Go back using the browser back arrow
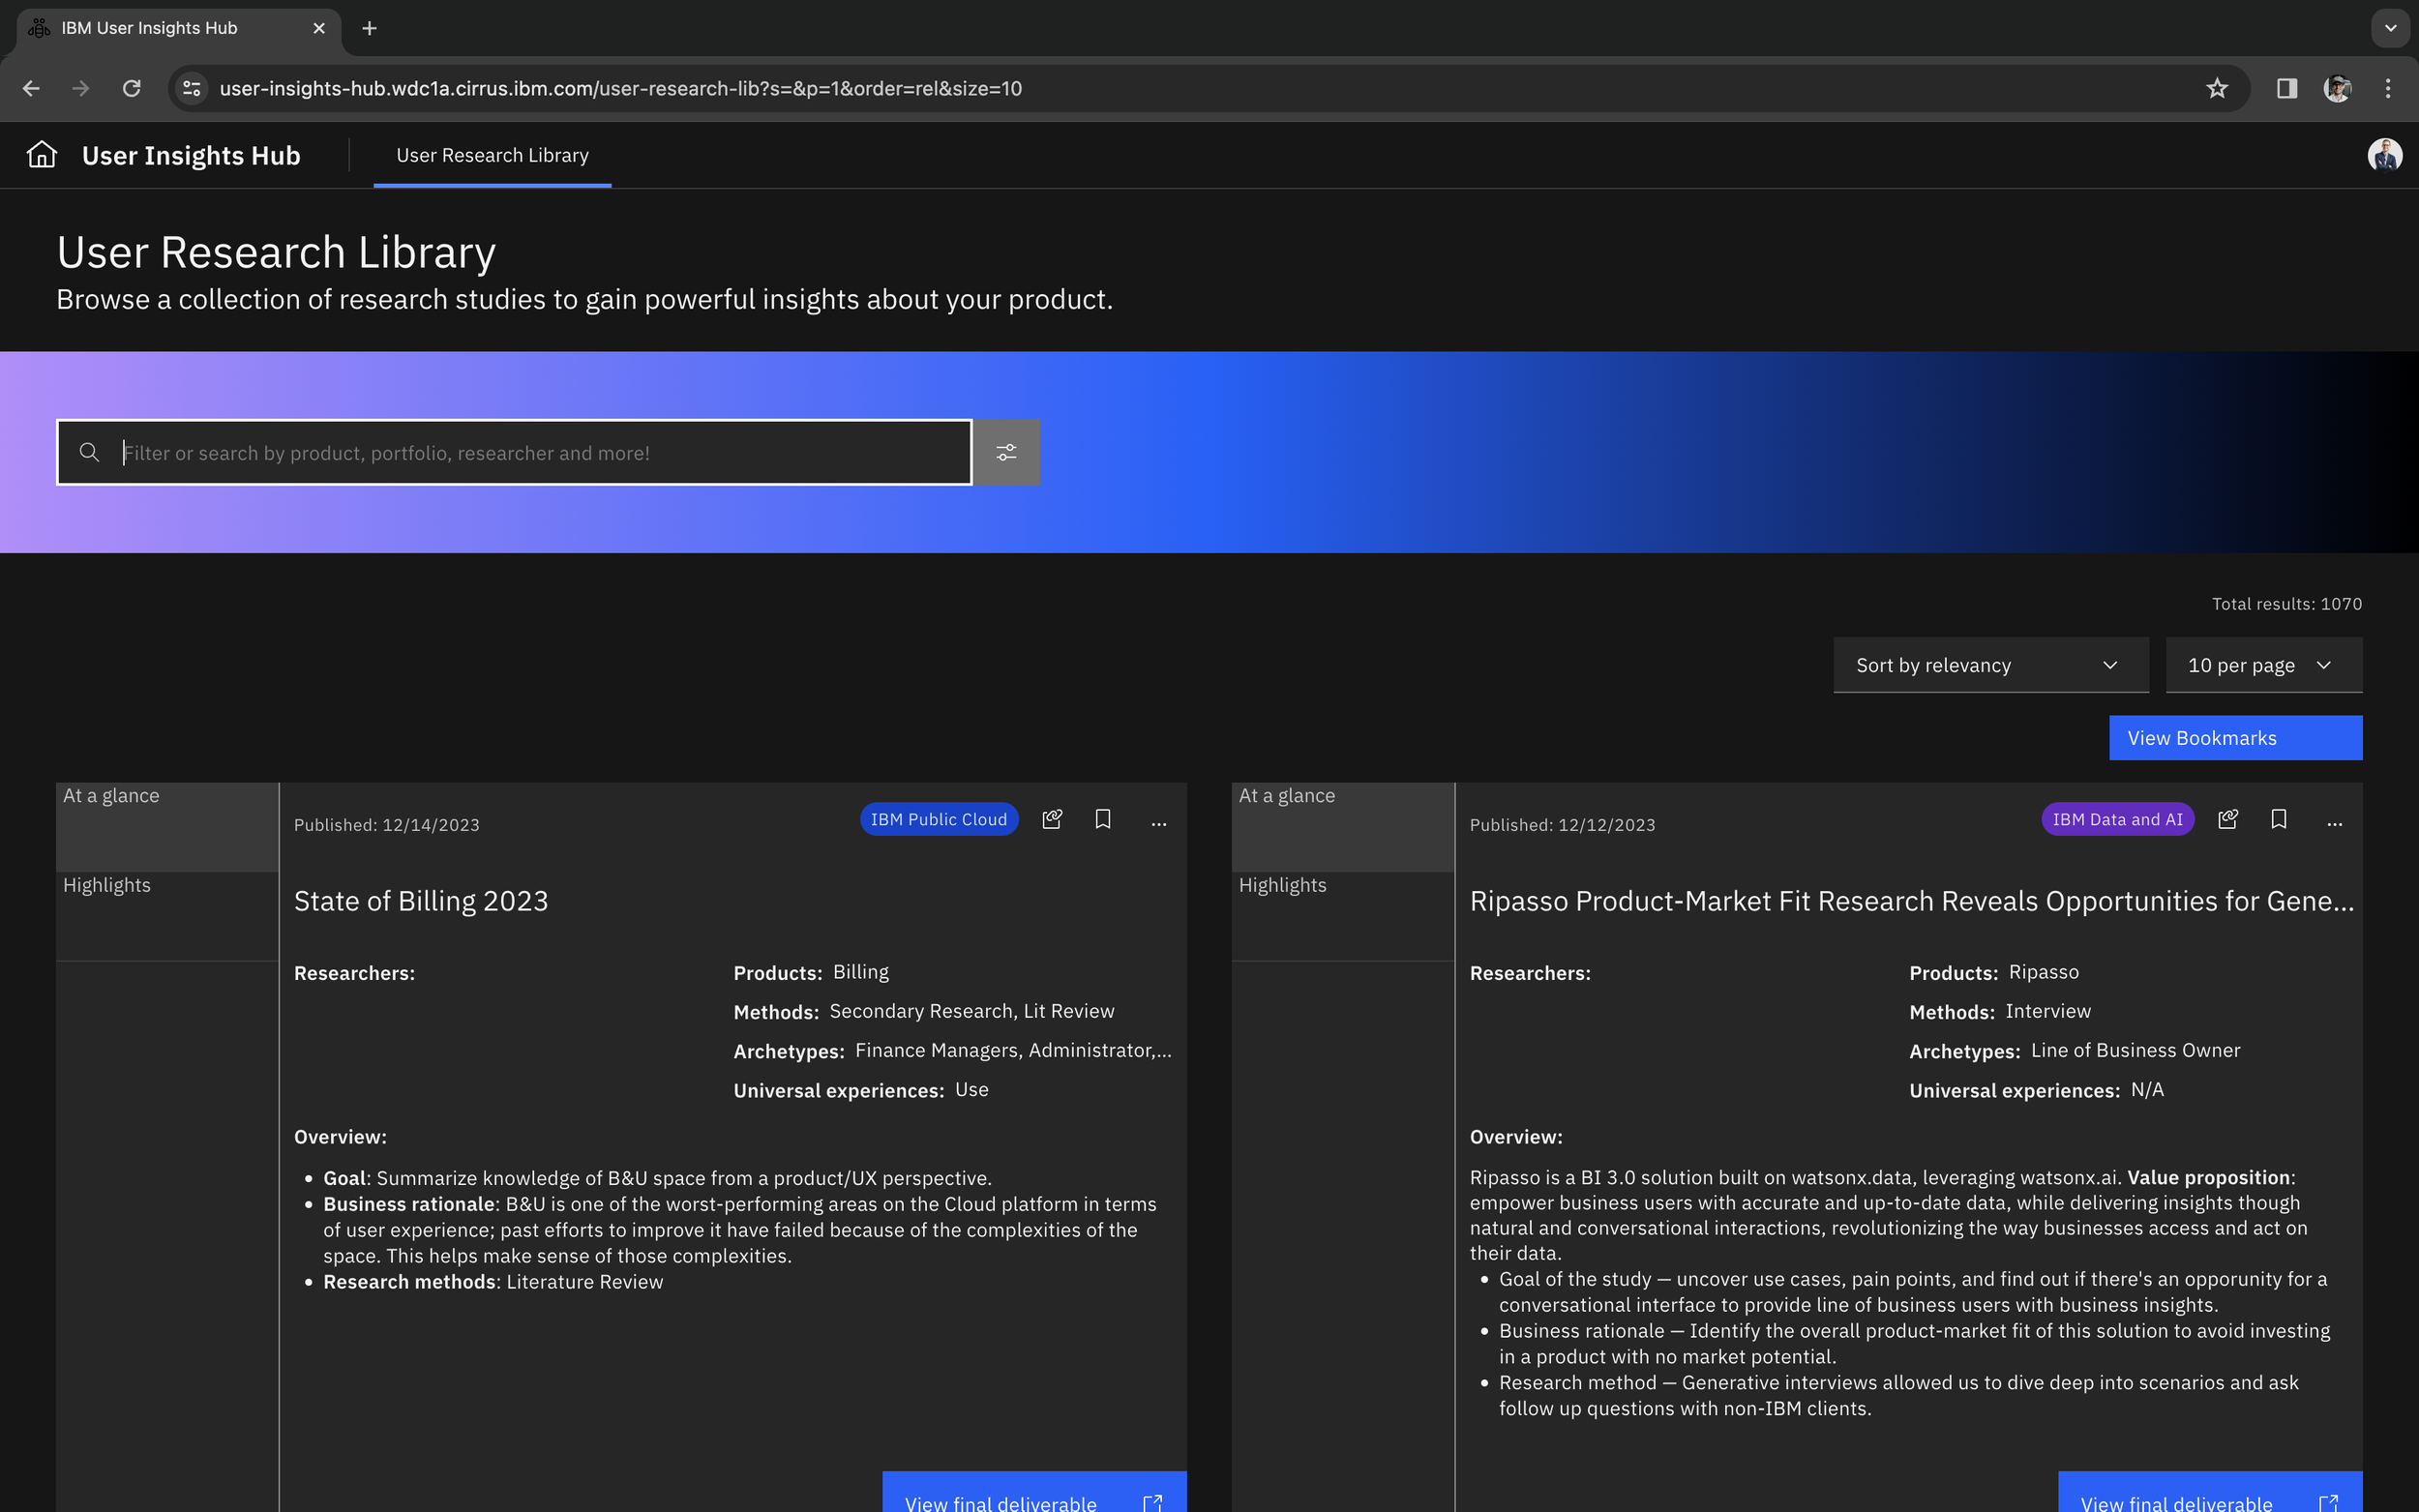Viewport: 2419px width, 1512px height. (31, 88)
